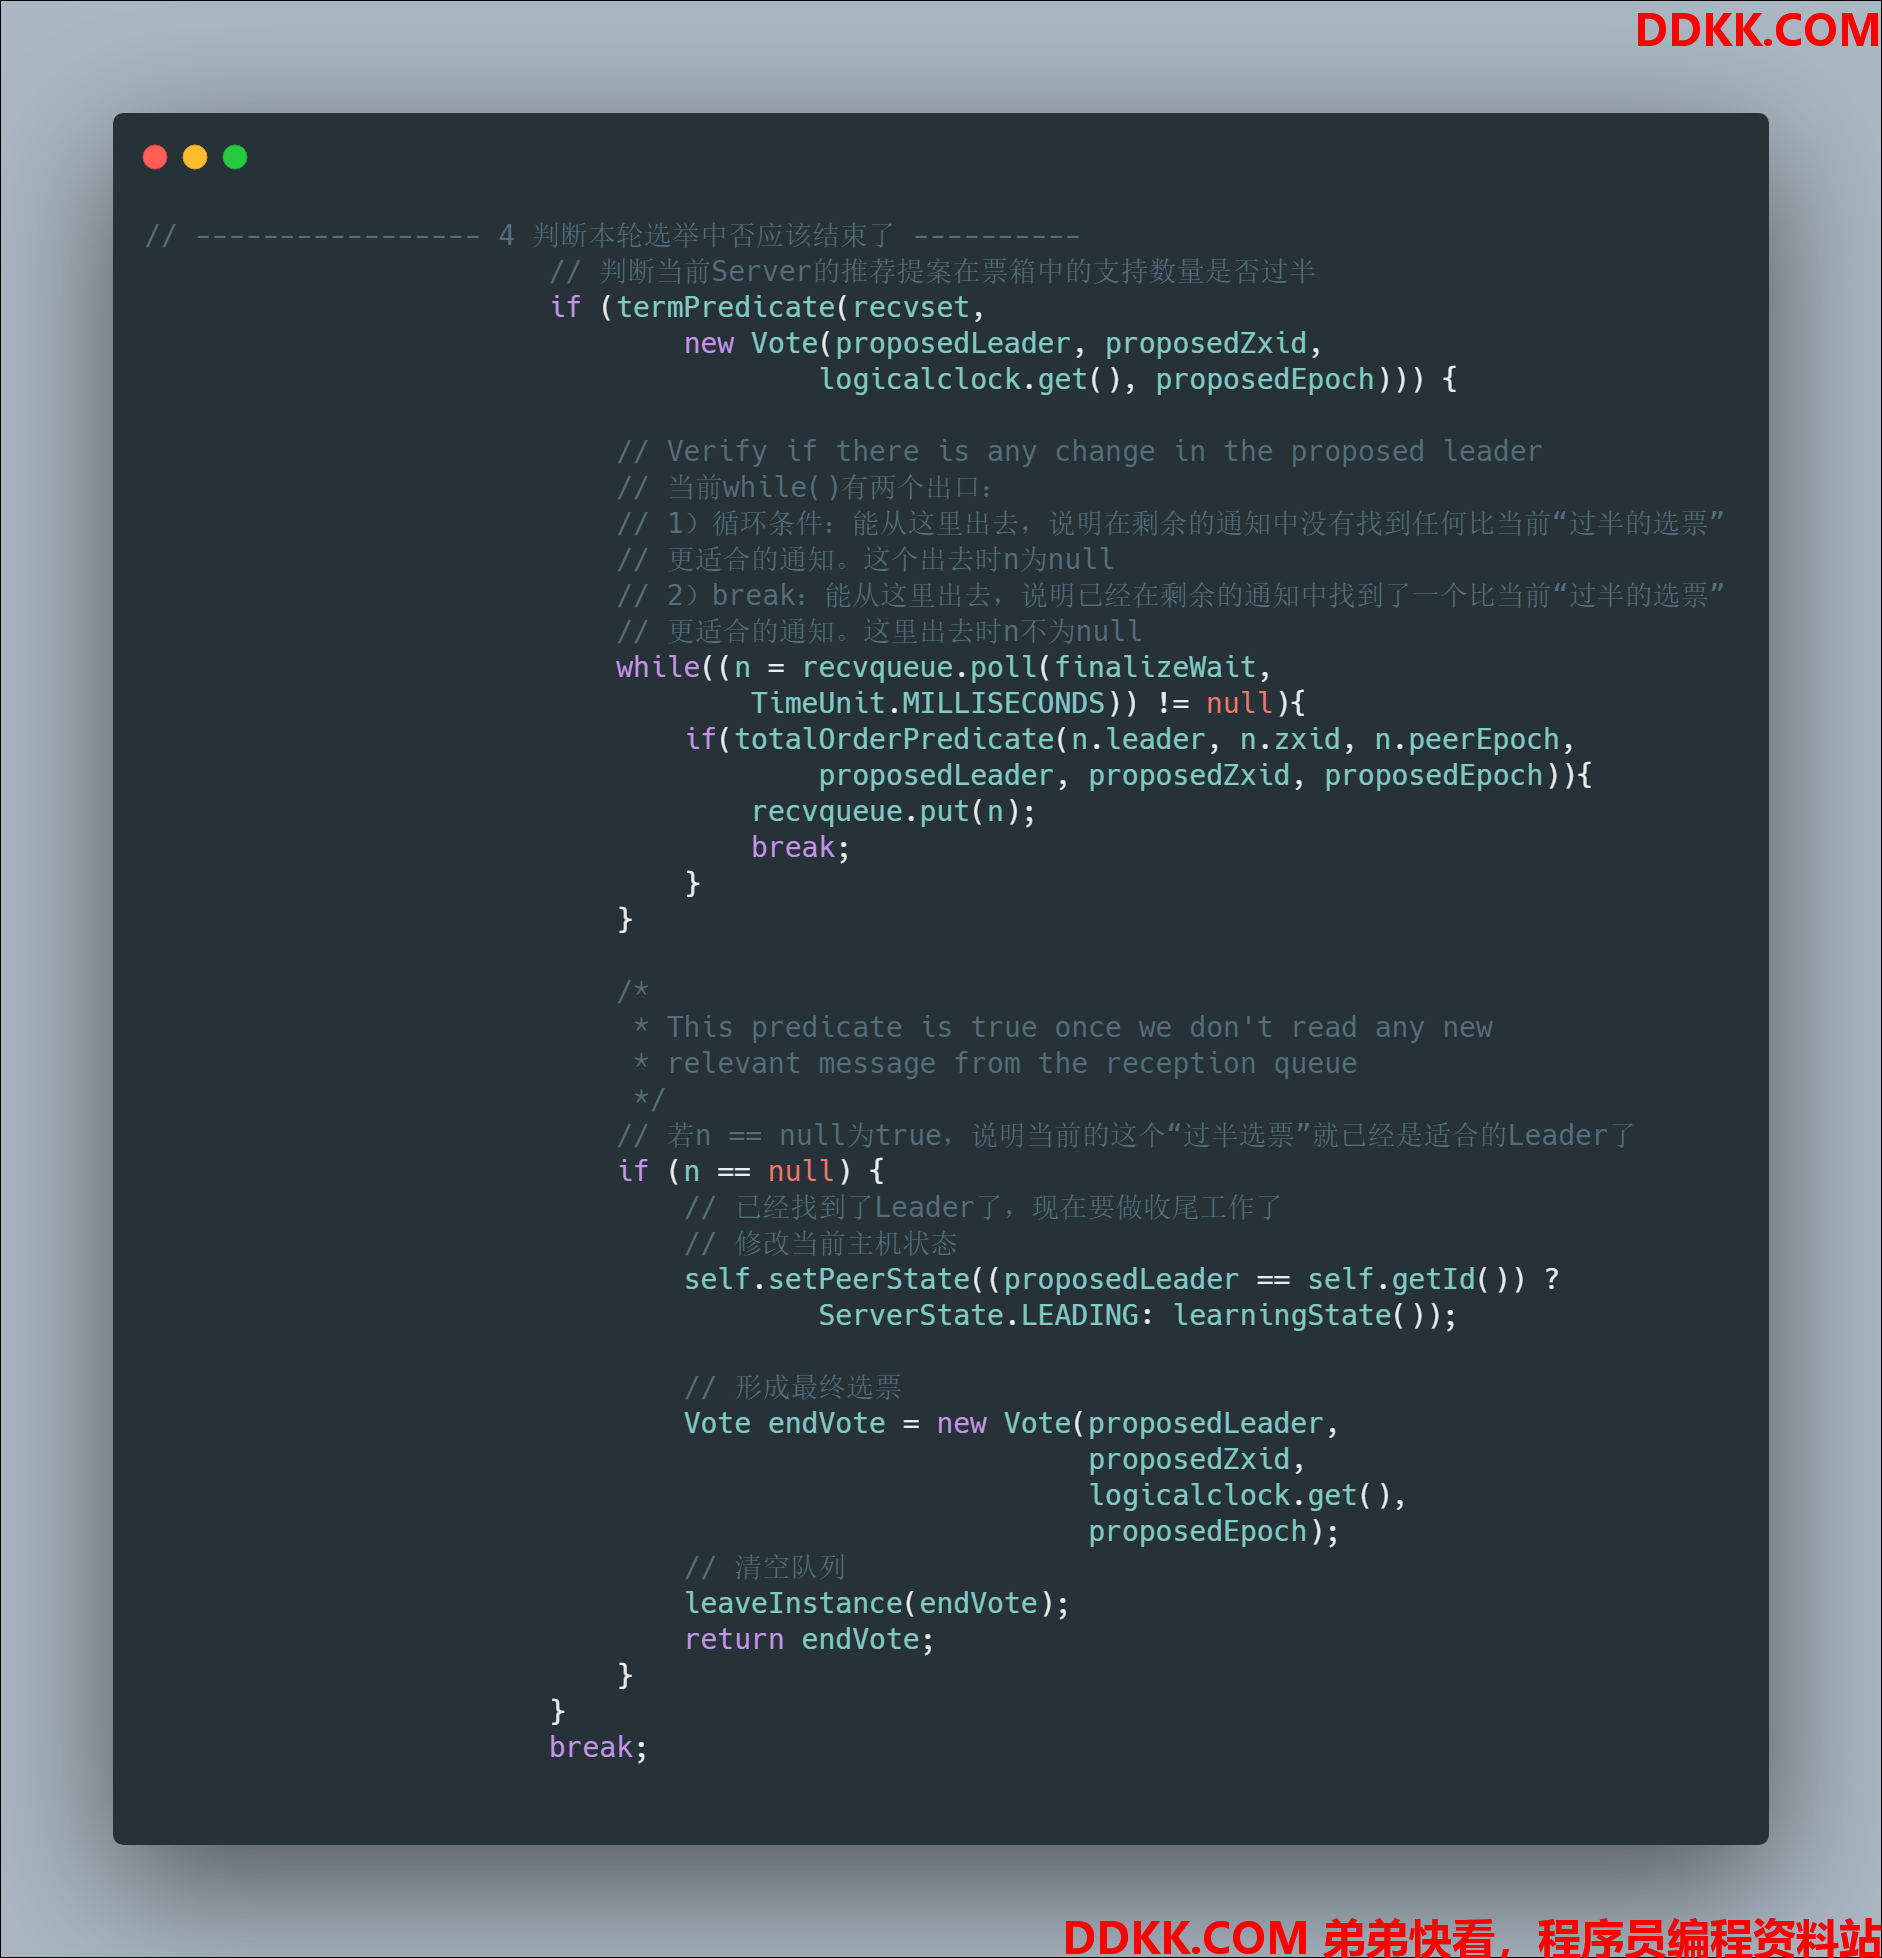Click the comment '形成最终选票'
This screenshot has width=1882, height=1958.
792,1387
